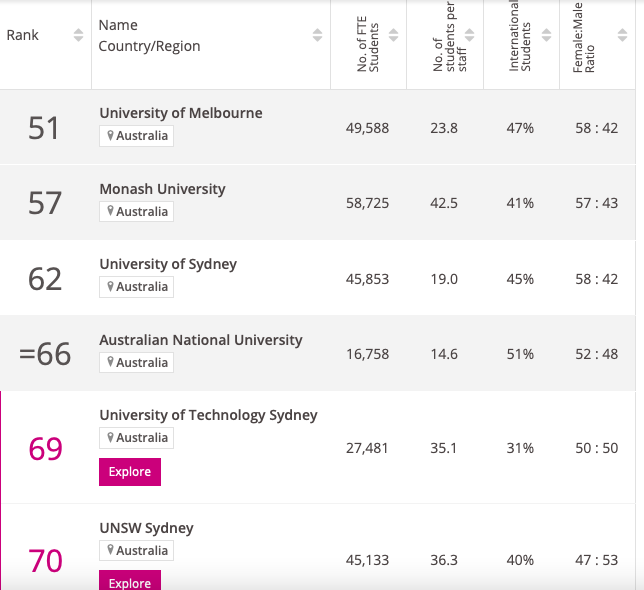
Task: Select international students value 41%
Action: click(x=520, y=203)
